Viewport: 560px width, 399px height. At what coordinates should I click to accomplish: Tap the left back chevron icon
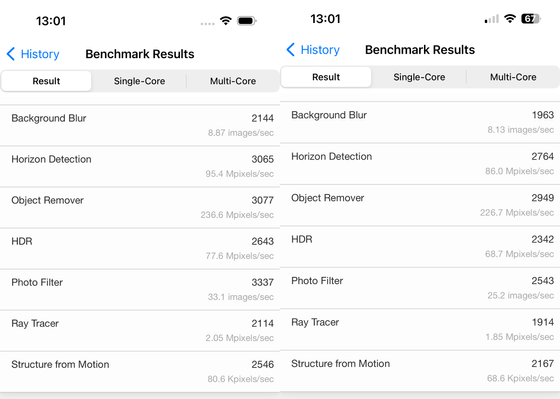(x=11, y=54)
